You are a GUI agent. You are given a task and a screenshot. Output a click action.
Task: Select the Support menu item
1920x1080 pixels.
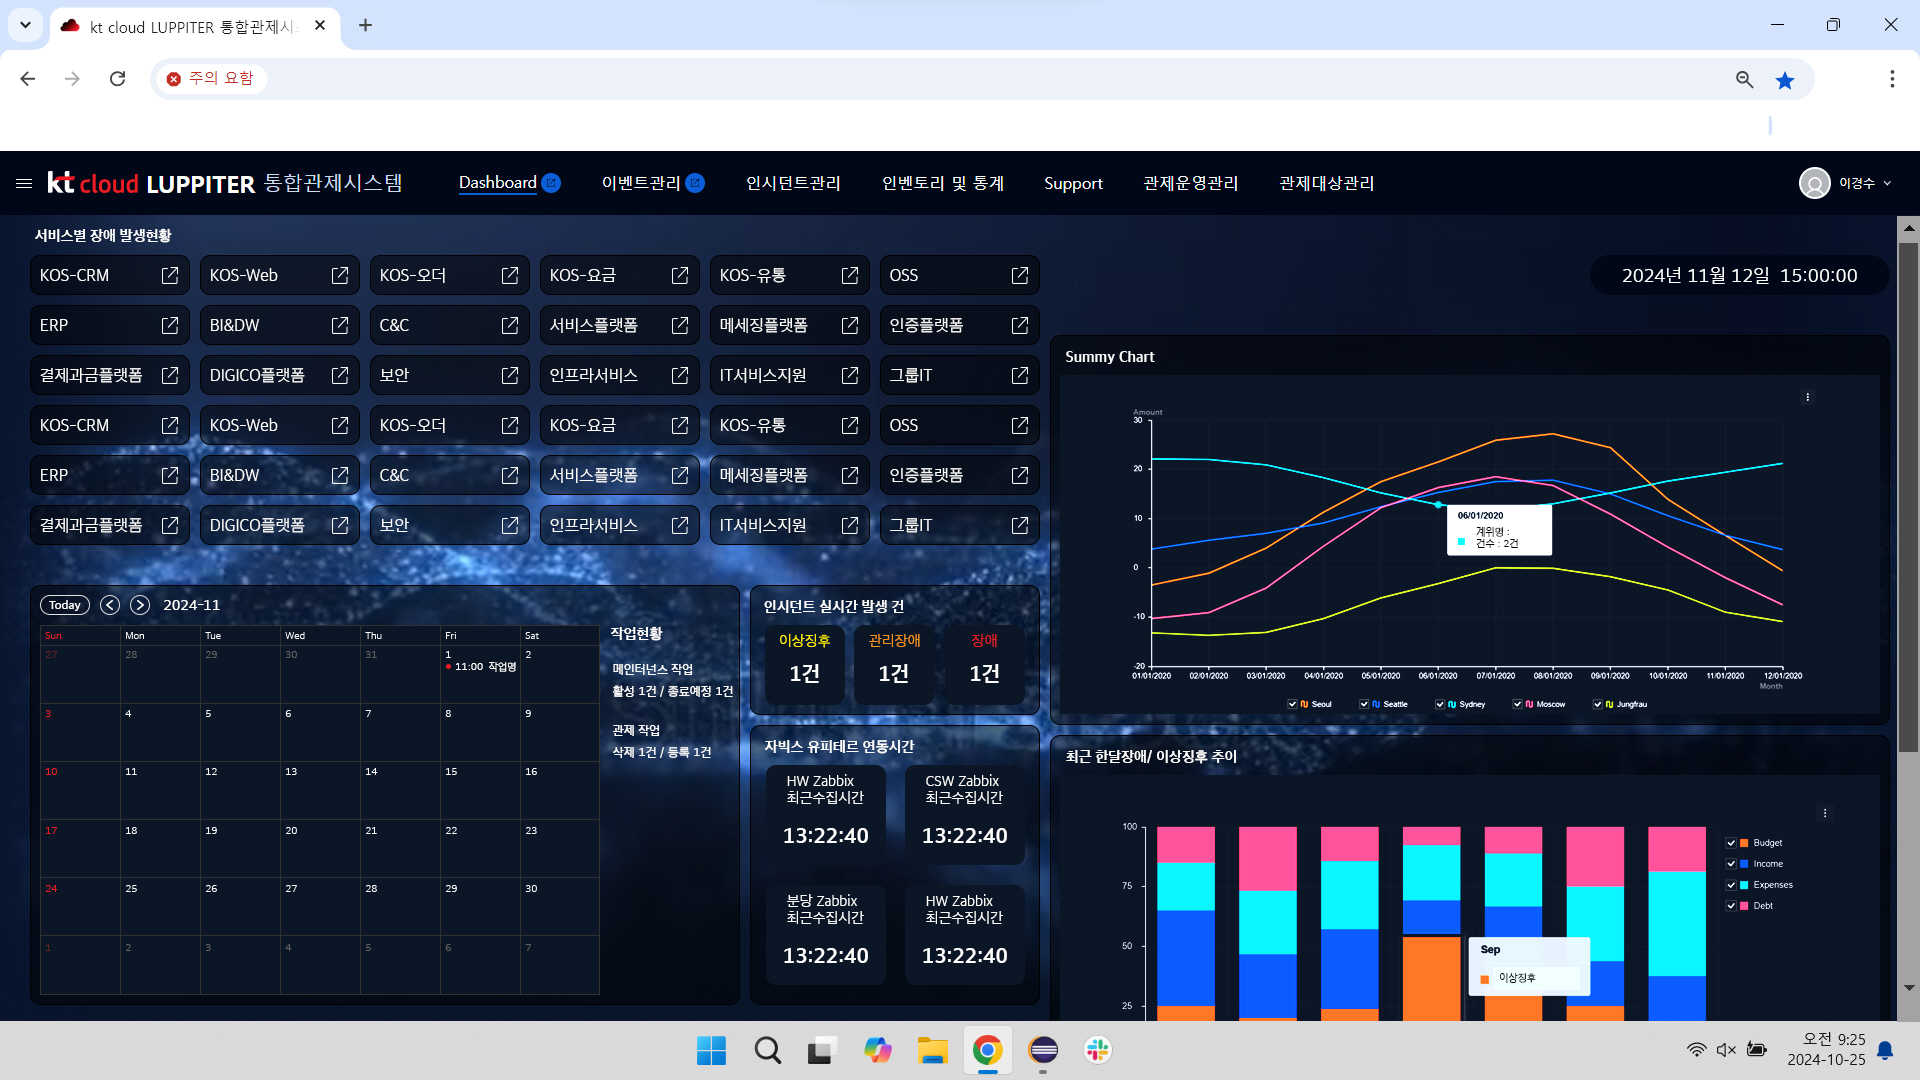(1073, 183)
